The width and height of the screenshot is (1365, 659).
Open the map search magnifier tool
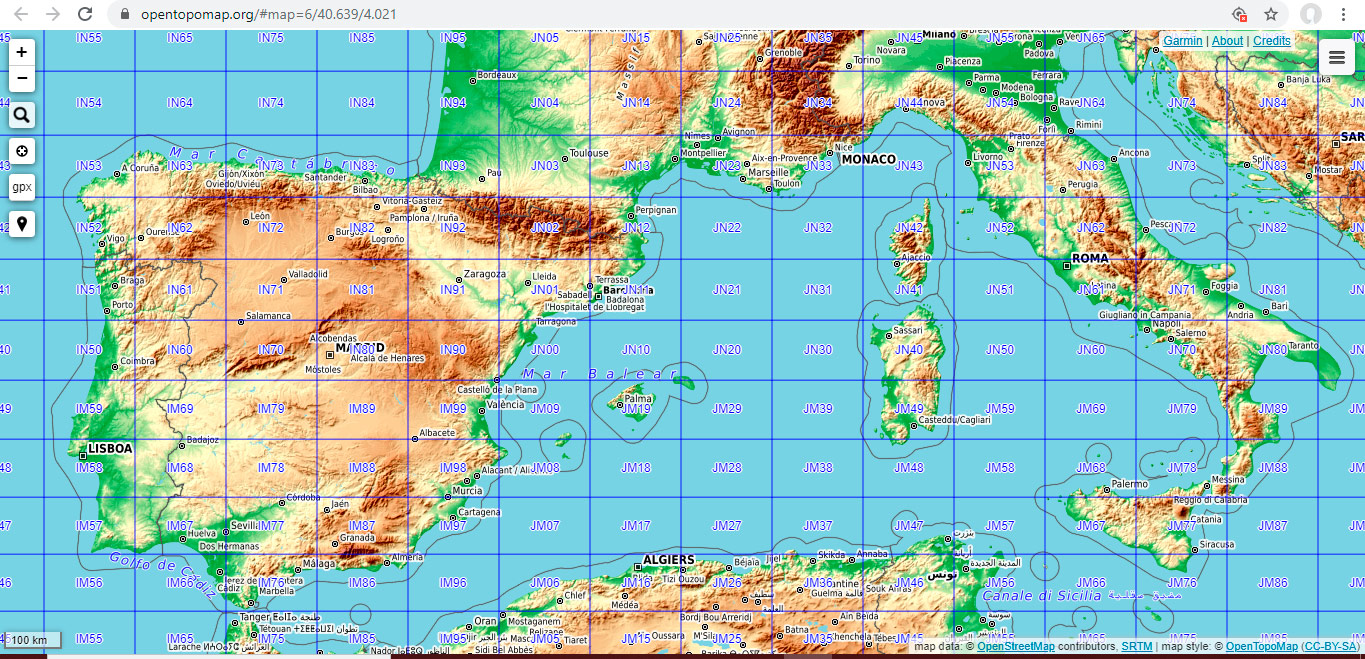22,115
